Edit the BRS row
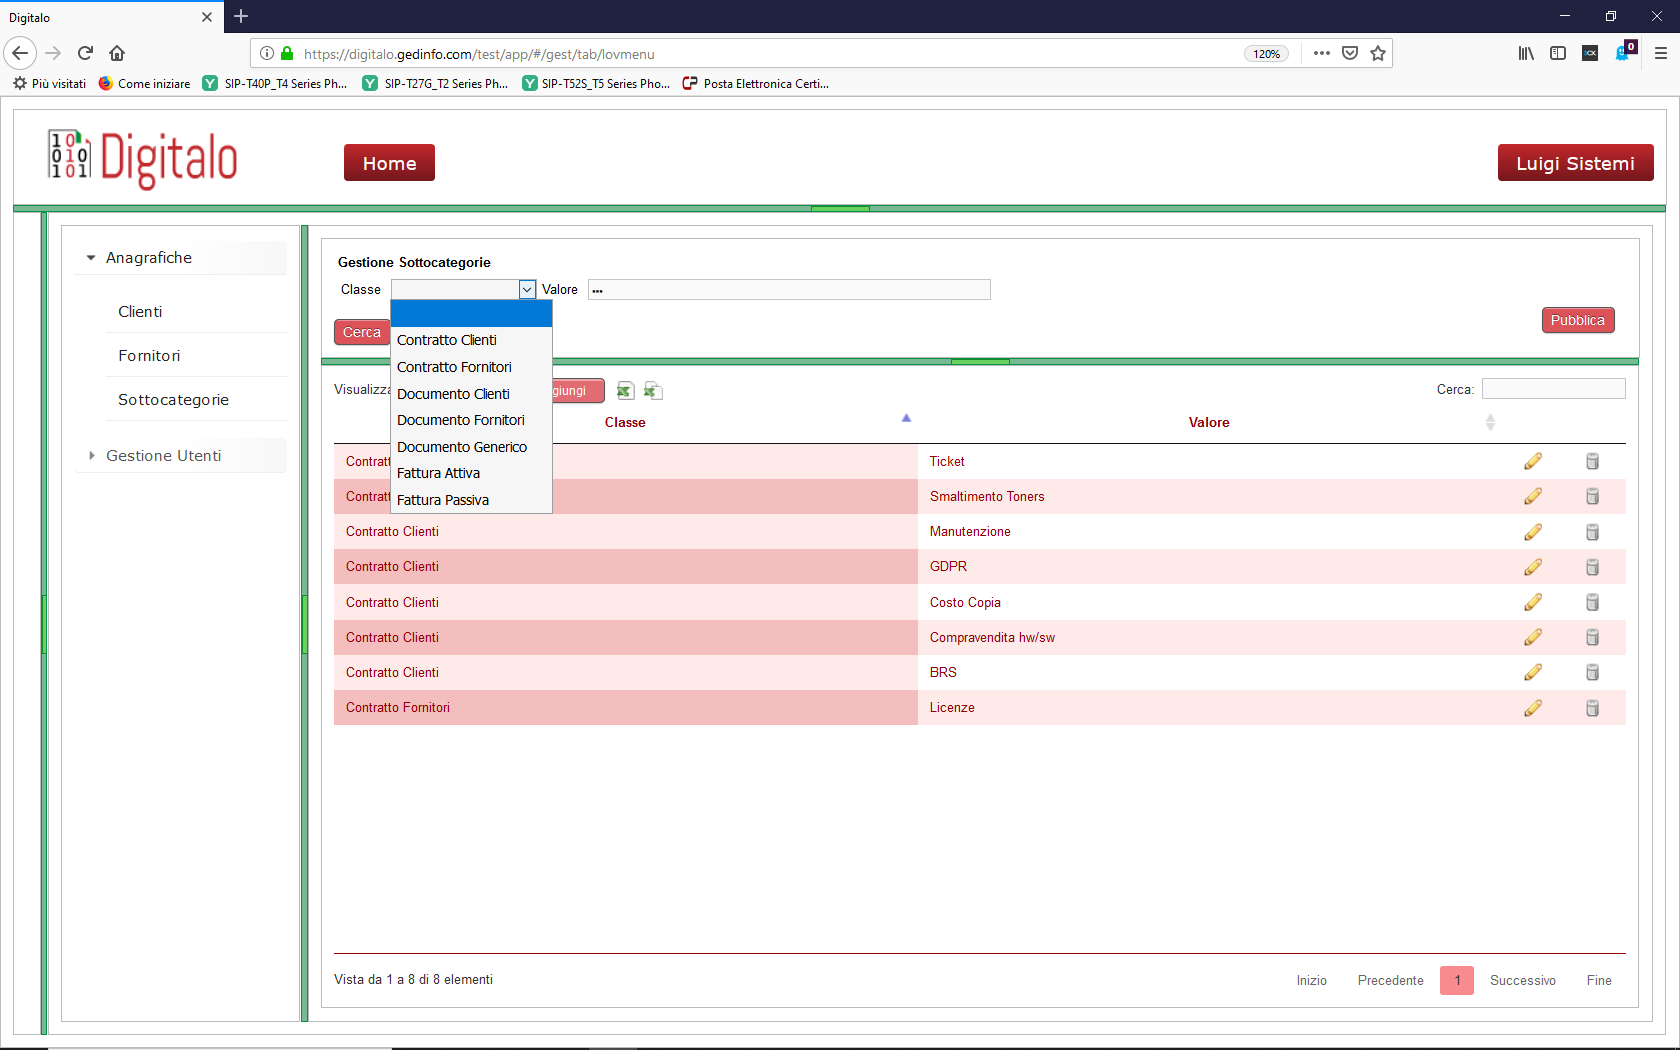The width and height of the screenshot is (1680, 1050). click(1533, 672)
